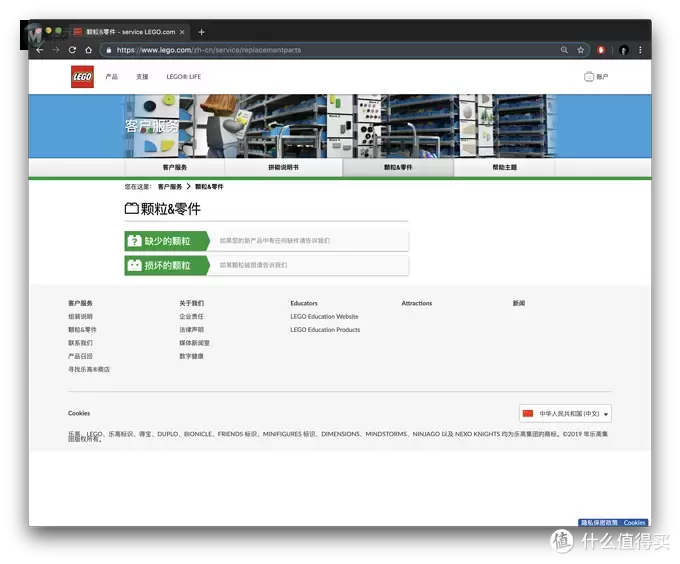Open LEGO Education Products link
Image resolution: width=680 pixels, height=564 pixels.
325,330
